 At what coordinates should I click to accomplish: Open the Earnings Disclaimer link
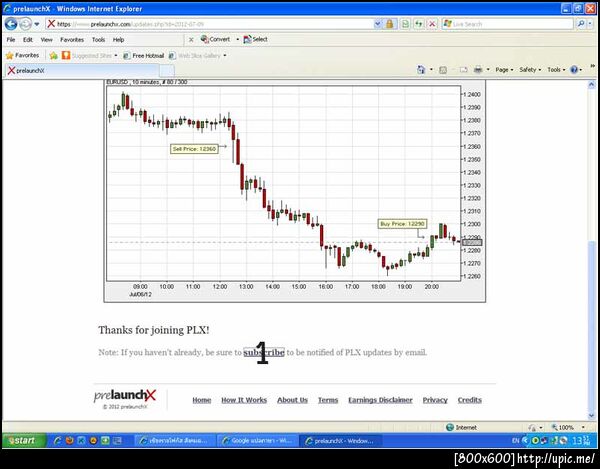pyautogui.click(x=380, y=400)
